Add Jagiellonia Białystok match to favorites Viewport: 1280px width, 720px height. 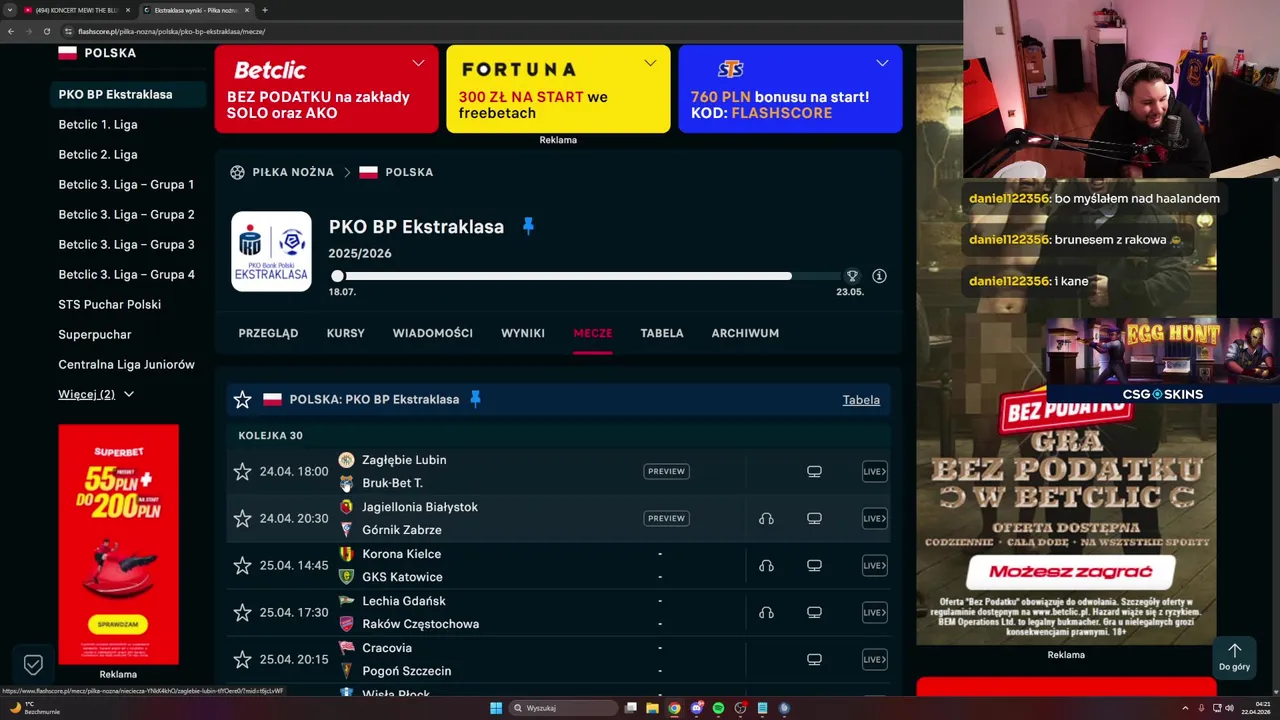click(242, 518)
